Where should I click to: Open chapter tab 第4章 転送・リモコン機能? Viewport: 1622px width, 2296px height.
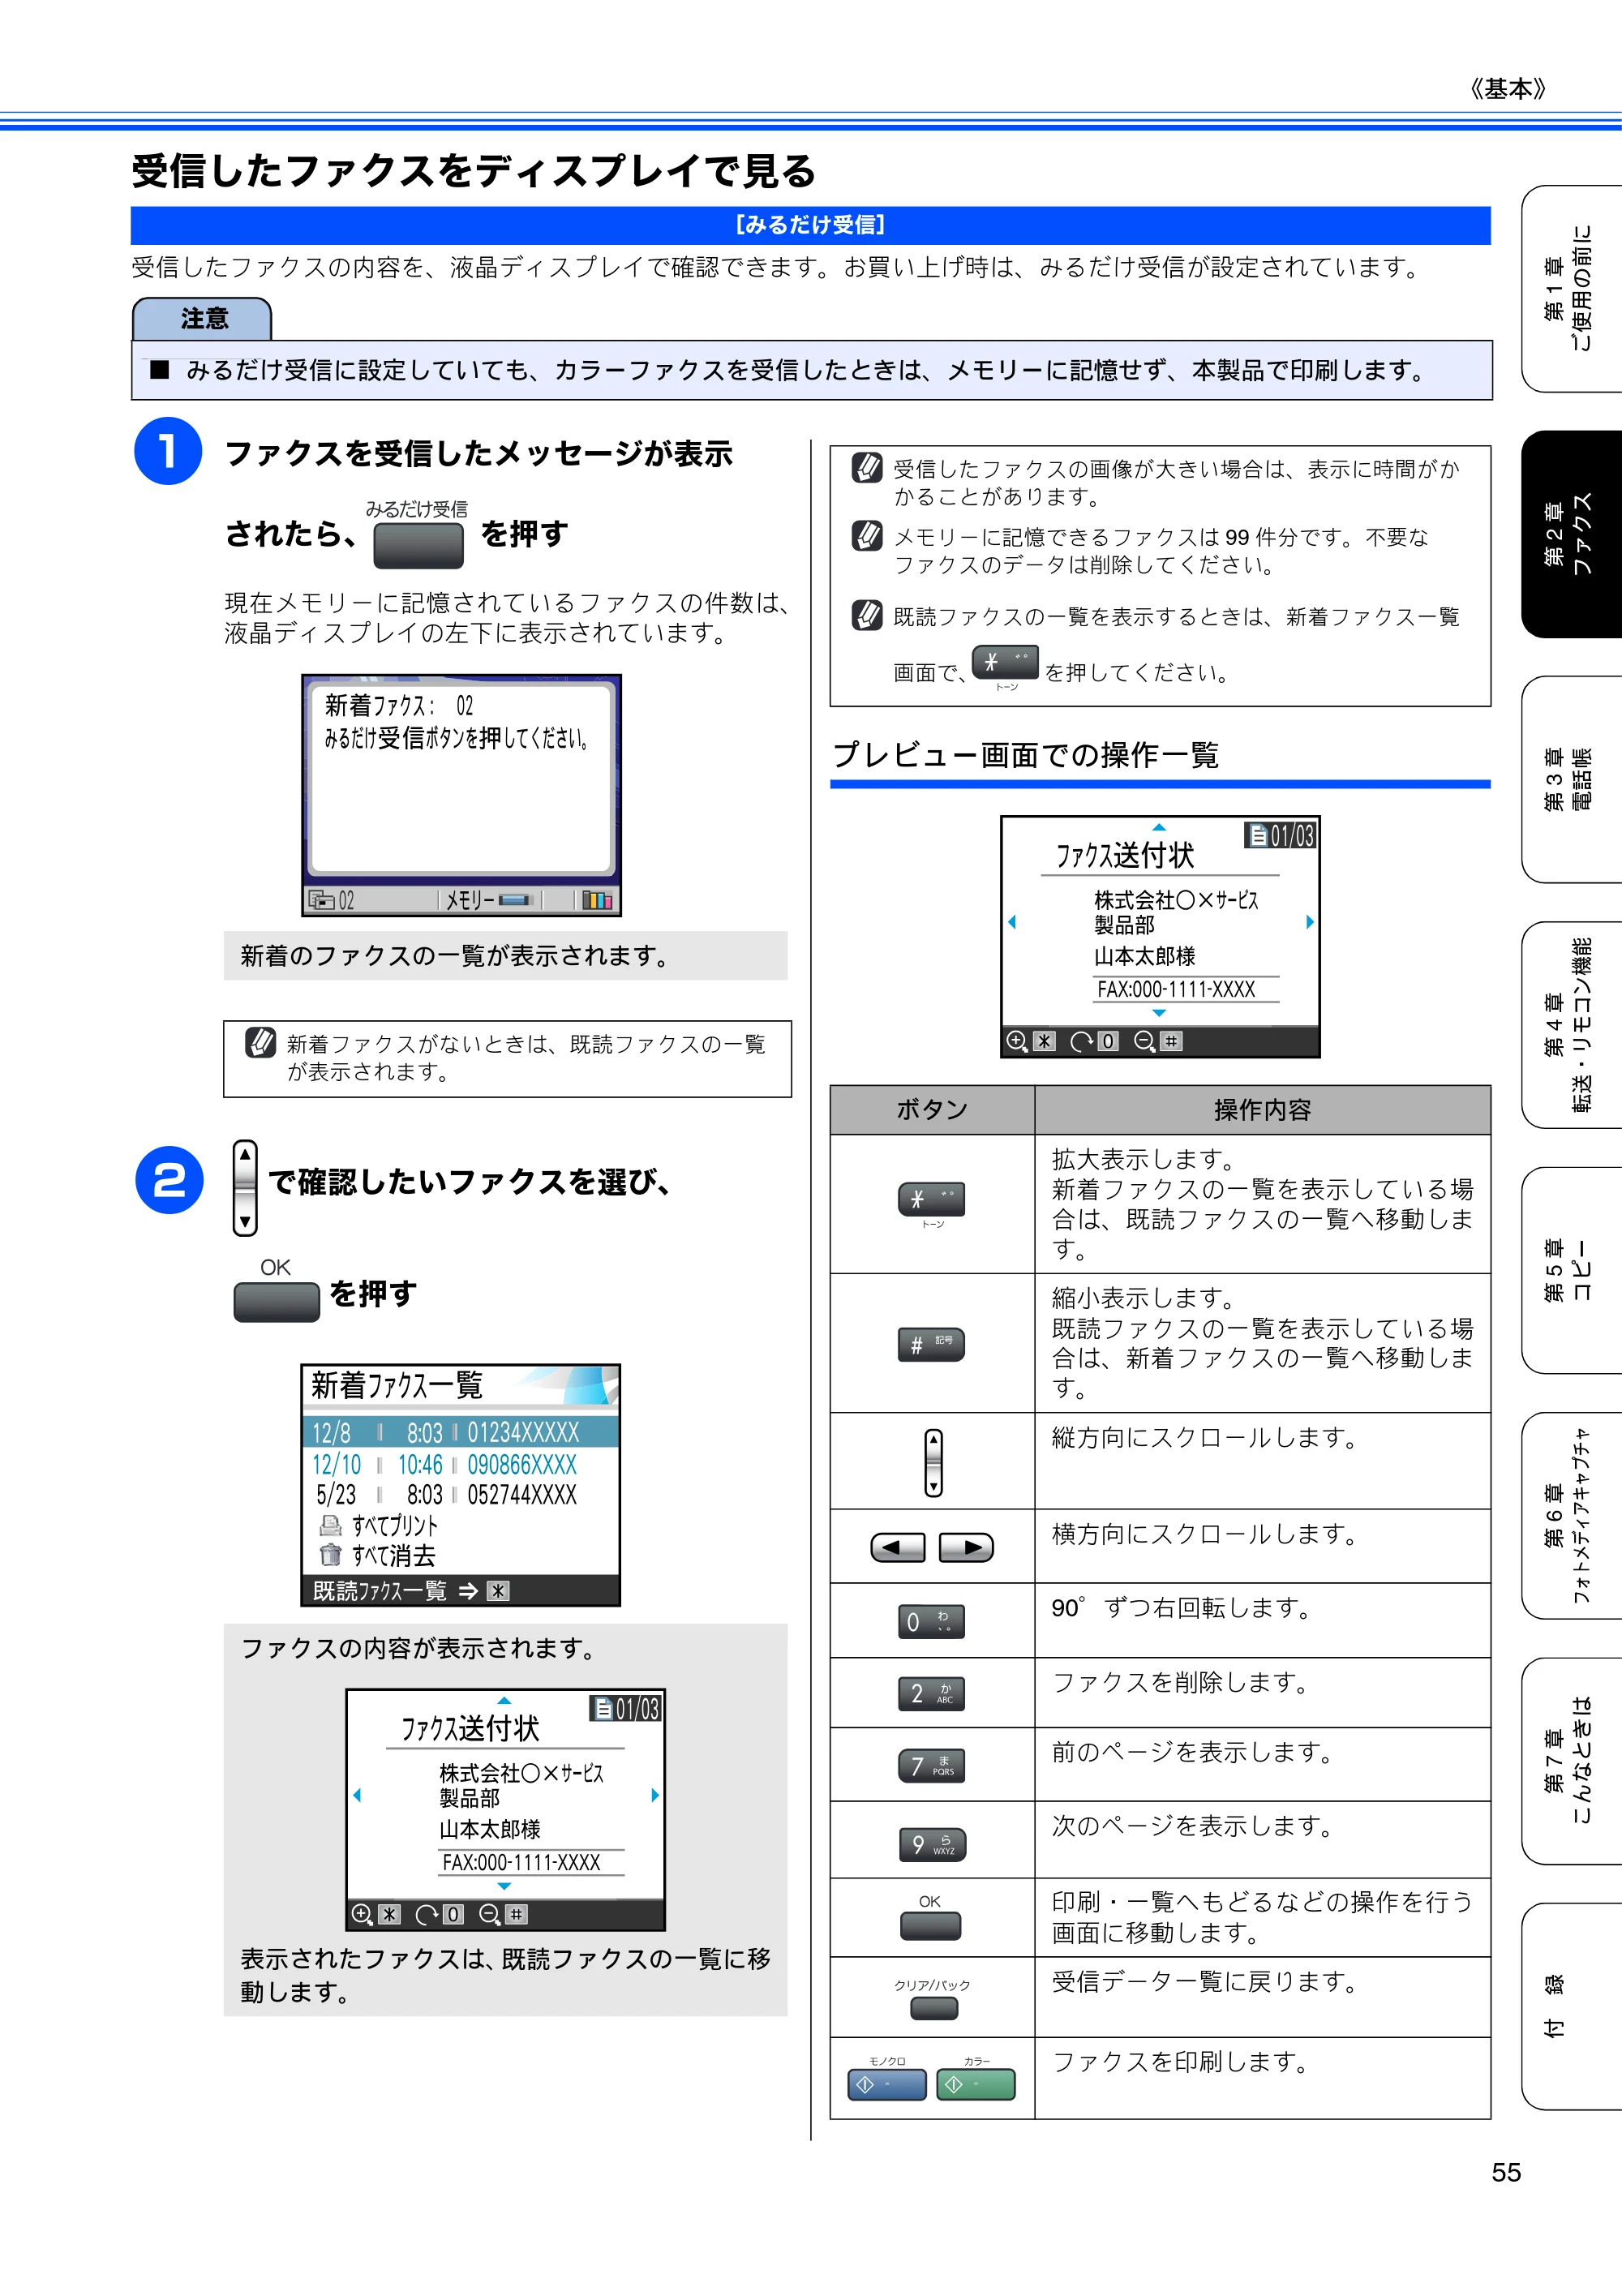(1571, 1025)
